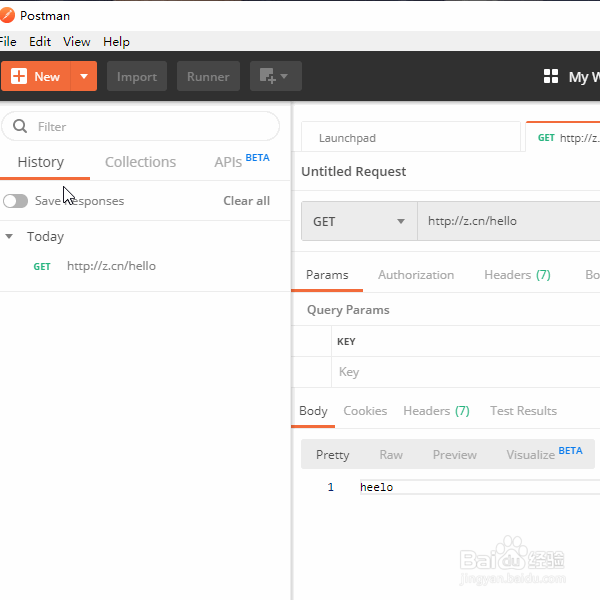Switch response view to Pretty
Image resolution: width=600 pixels, height=600 pixels.
click(333, 455)
